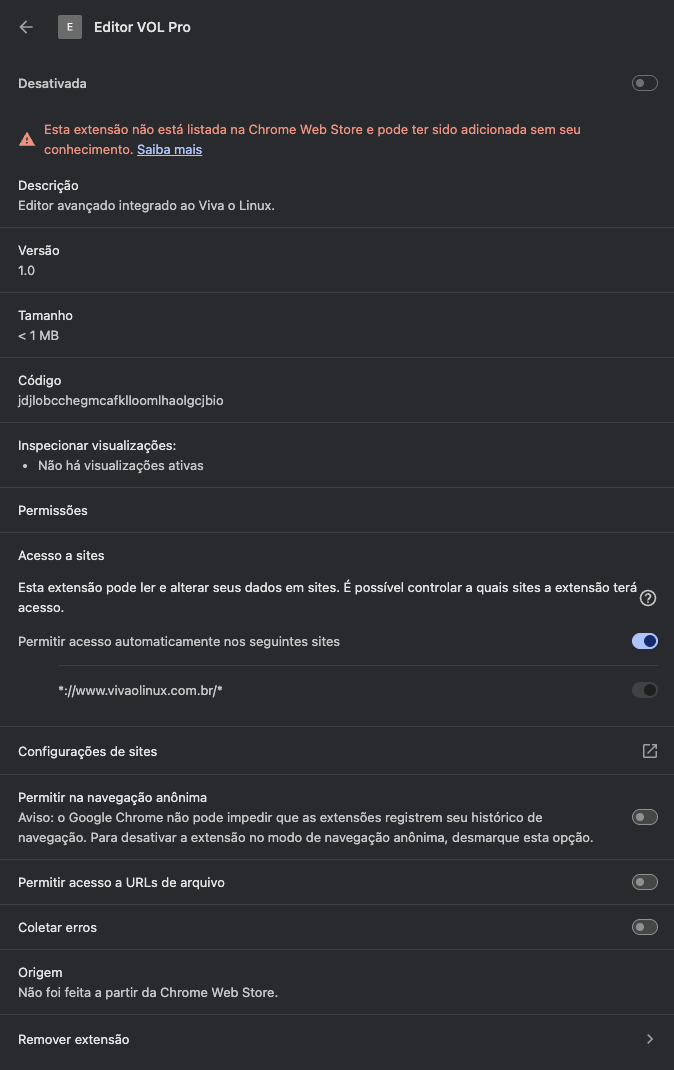This screenshot has width=674, height=1070.
Task: Turn off automatic site access toggle
Action: point(645,641)
